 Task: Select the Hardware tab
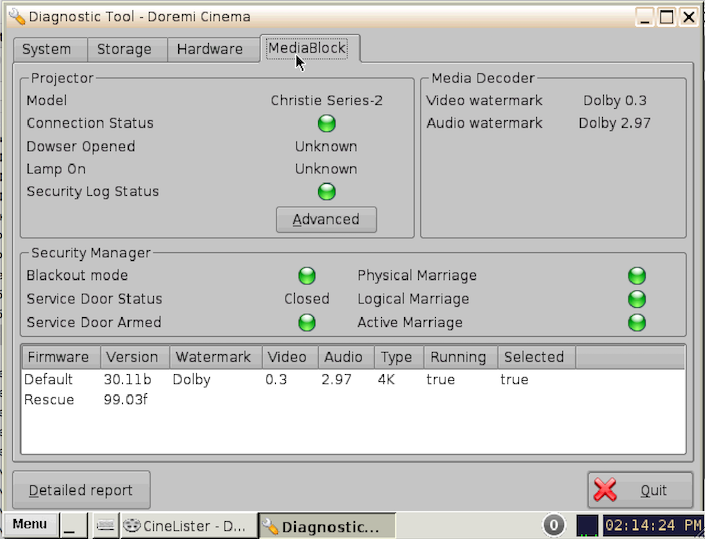[x=214, y=49]
